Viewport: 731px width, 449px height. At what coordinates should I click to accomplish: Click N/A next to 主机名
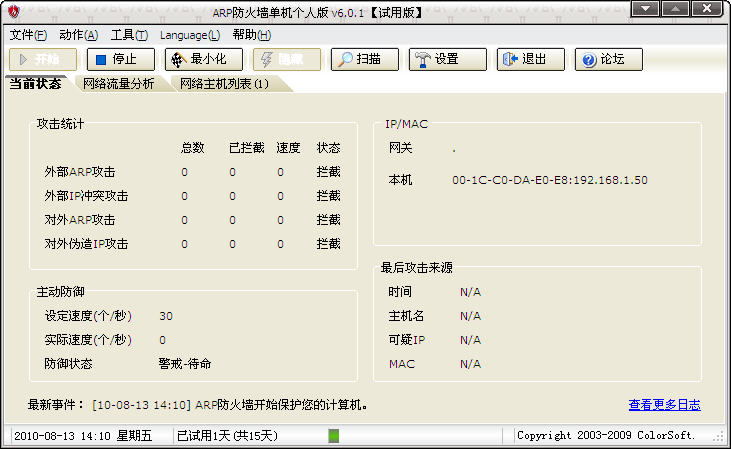click(470, 316)
